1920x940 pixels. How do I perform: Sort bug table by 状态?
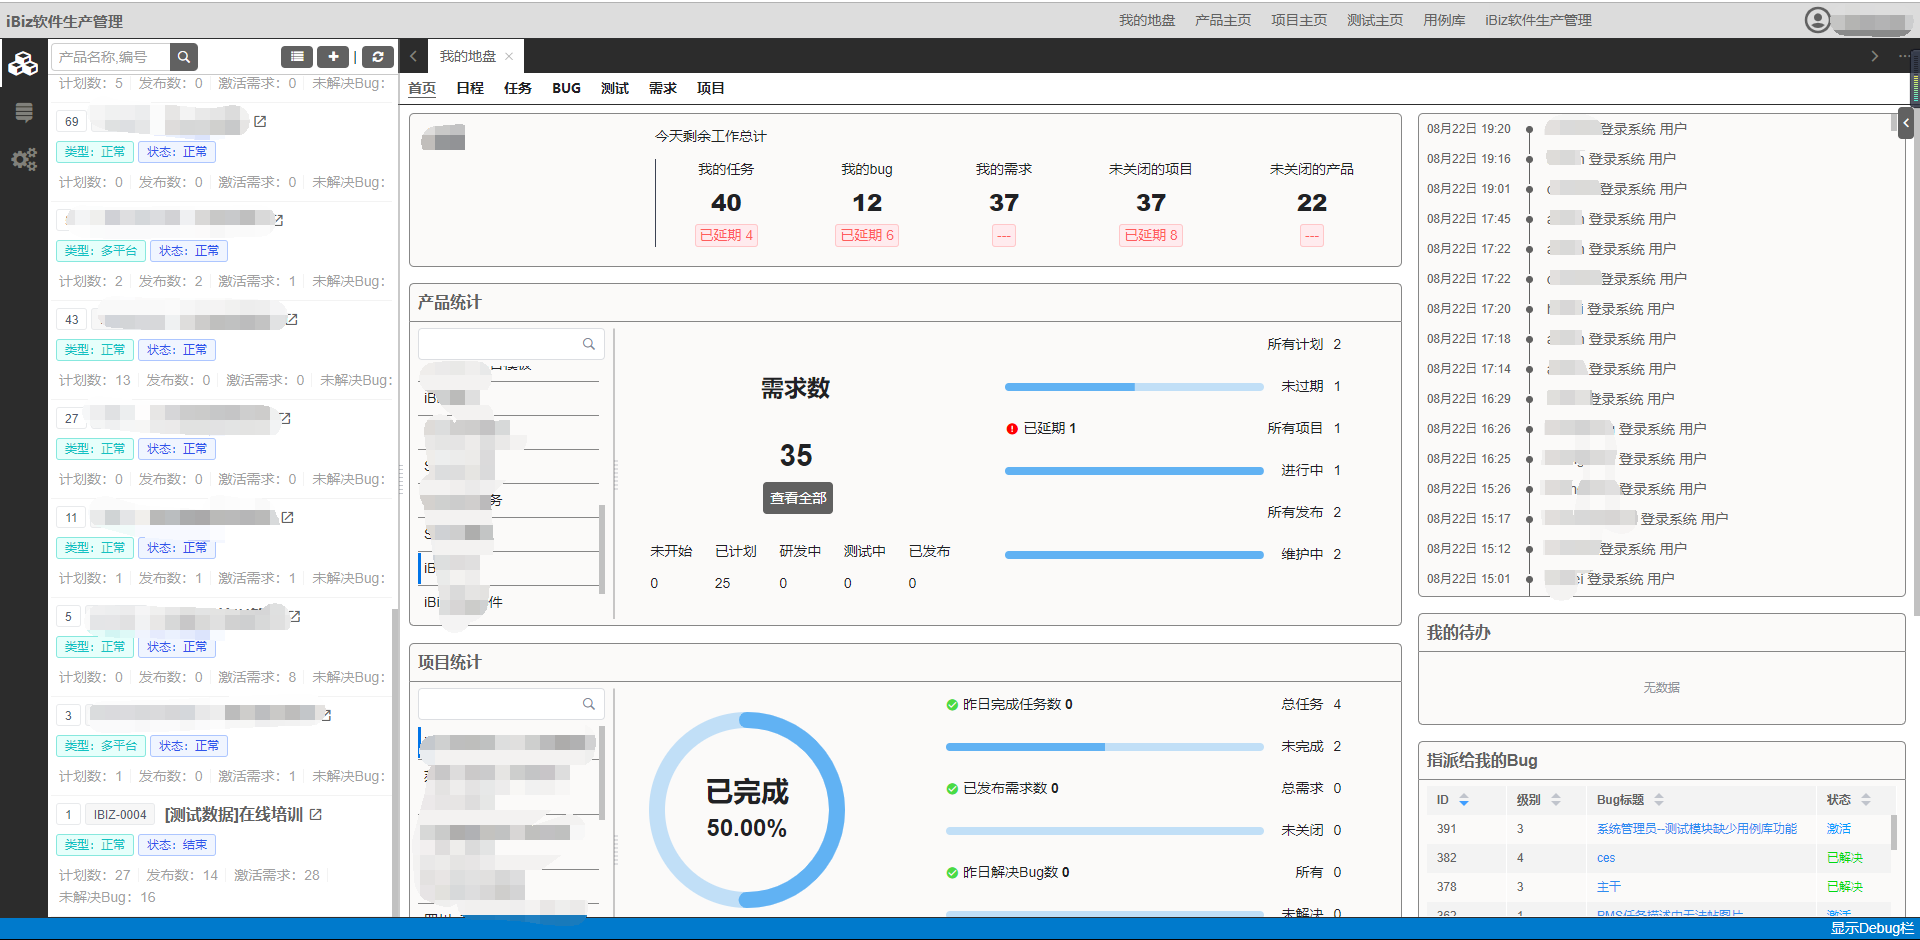coord(1866,800)
